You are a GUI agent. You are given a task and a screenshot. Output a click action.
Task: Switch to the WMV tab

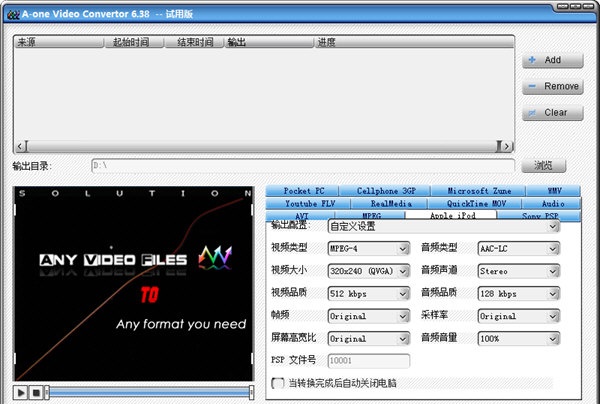point(554,191)
